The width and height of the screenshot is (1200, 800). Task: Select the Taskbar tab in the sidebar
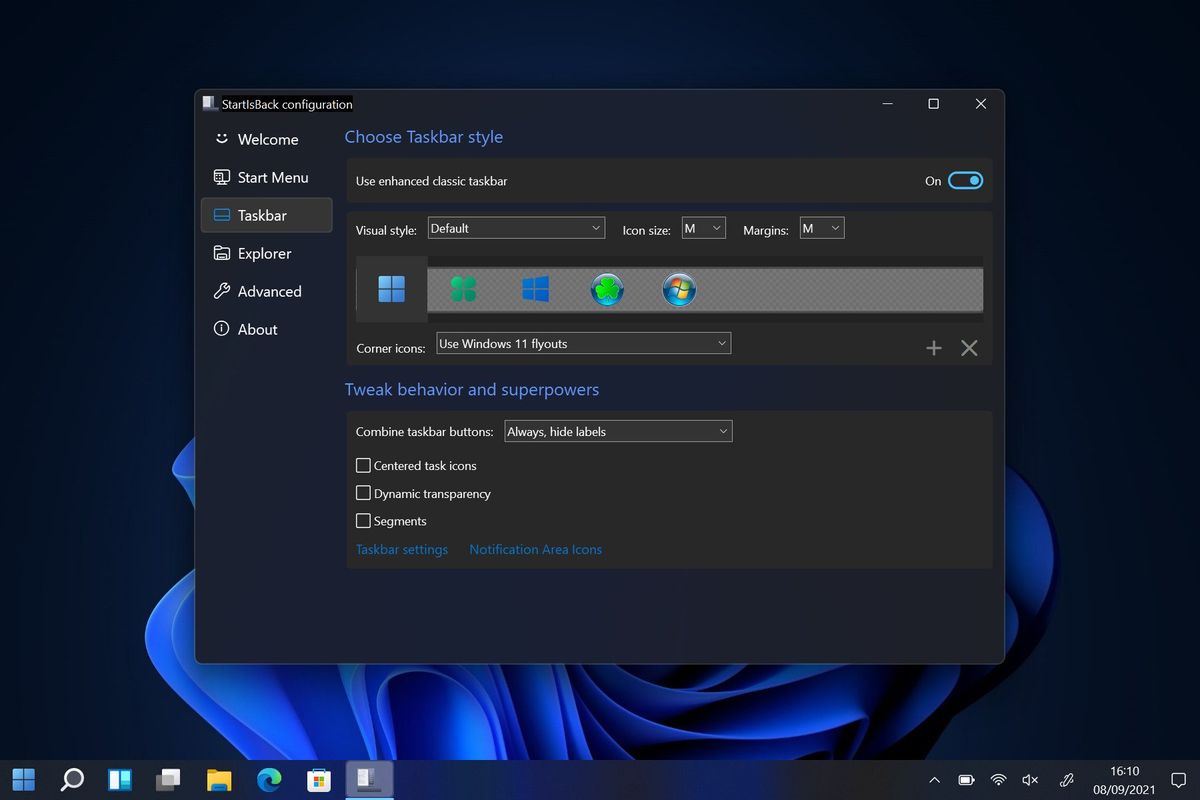tap(260, 215)
